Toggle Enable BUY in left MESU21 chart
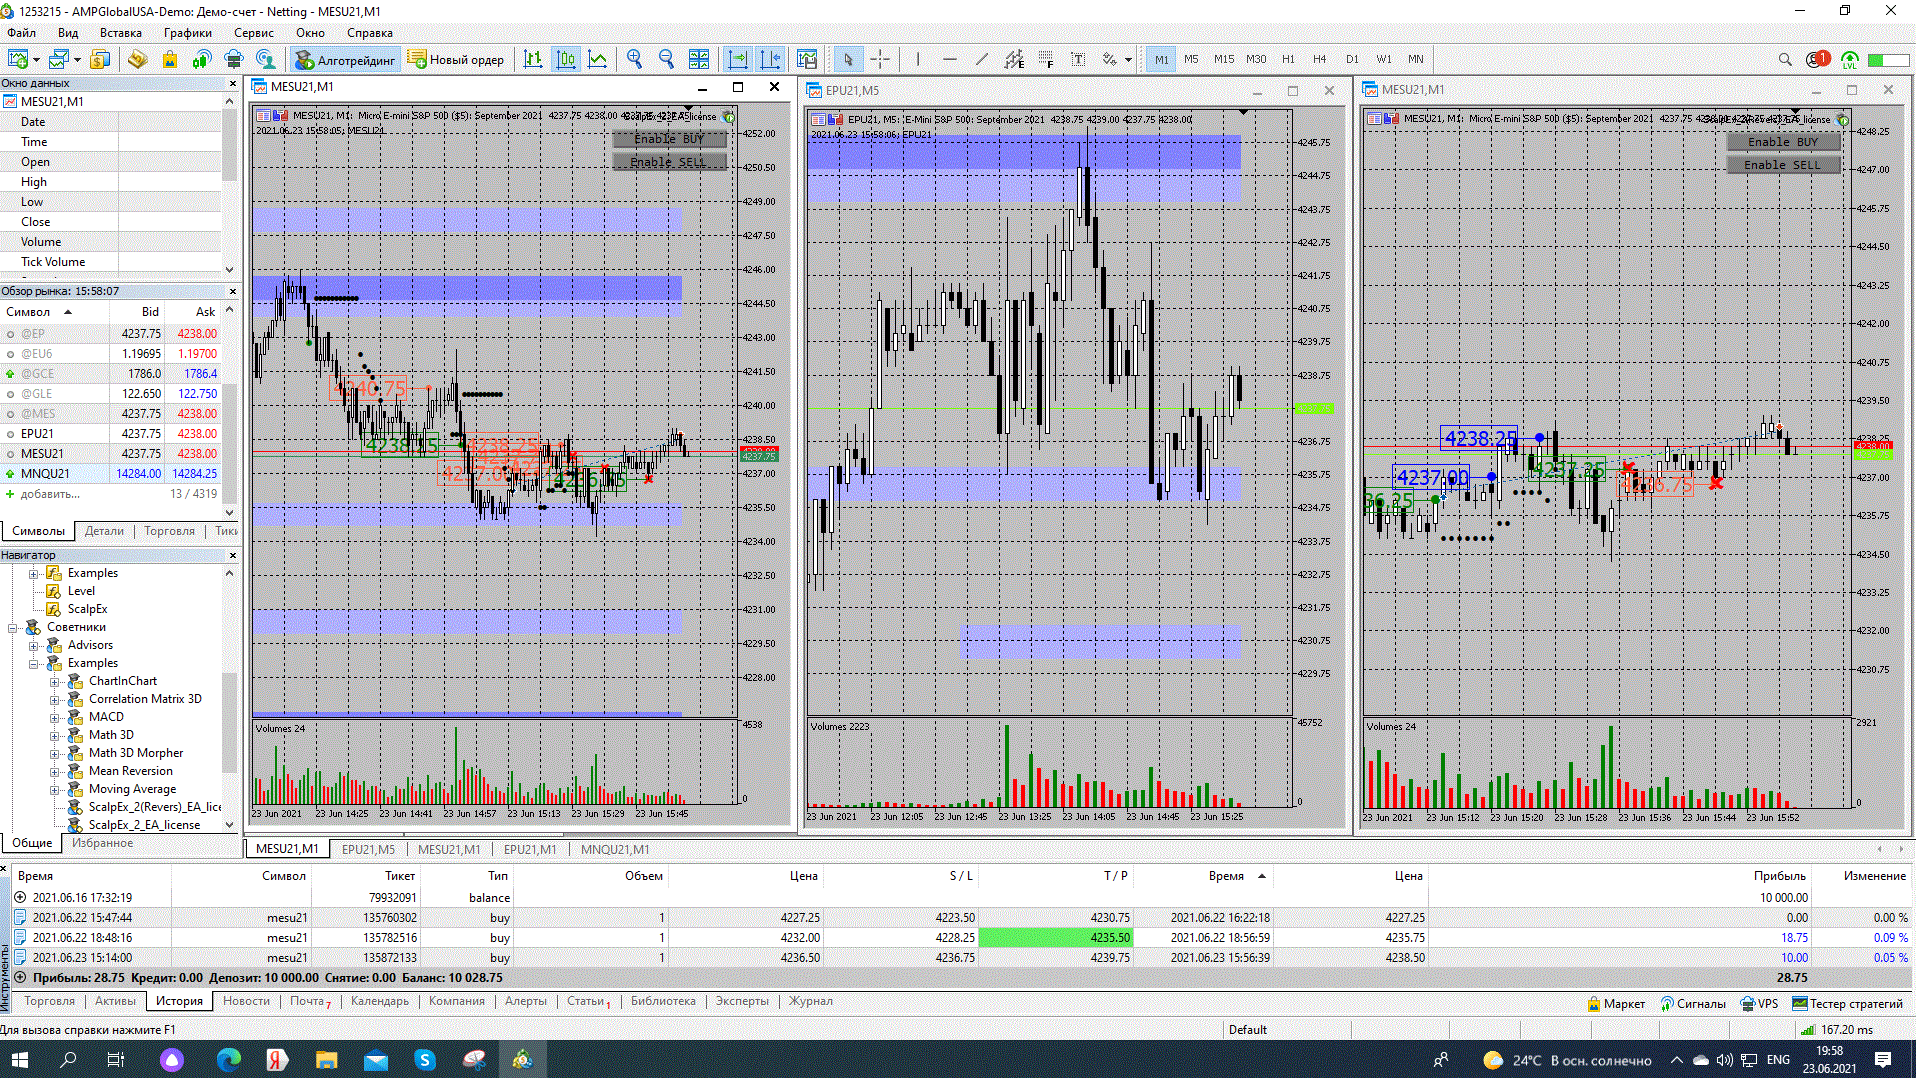This screenshot has width=1916, height=1078. pos(669,139)
